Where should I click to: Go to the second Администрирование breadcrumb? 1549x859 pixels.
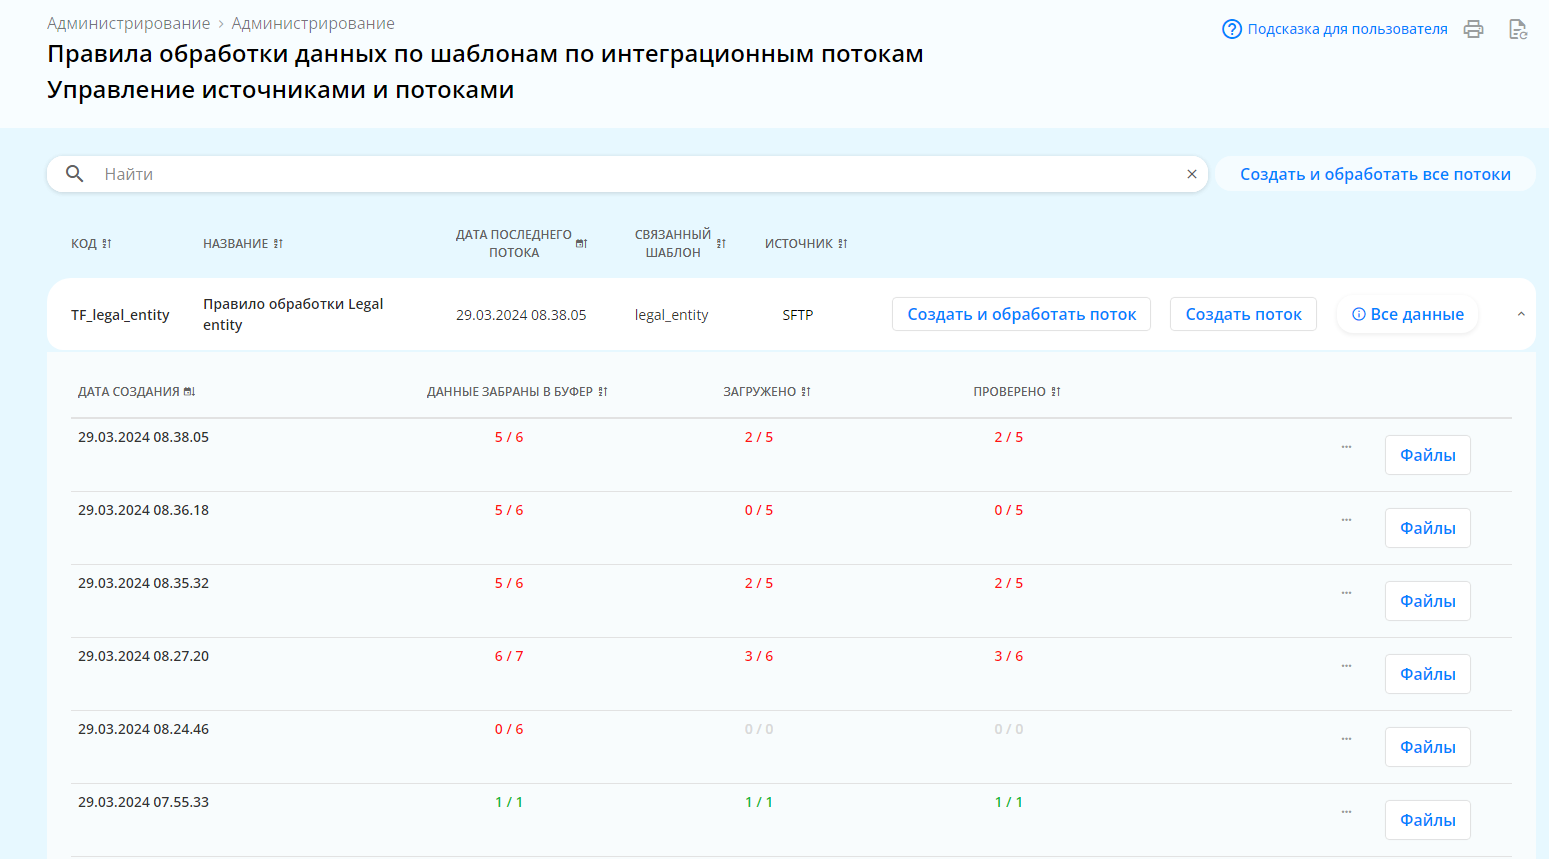click(x=313, y=23)
